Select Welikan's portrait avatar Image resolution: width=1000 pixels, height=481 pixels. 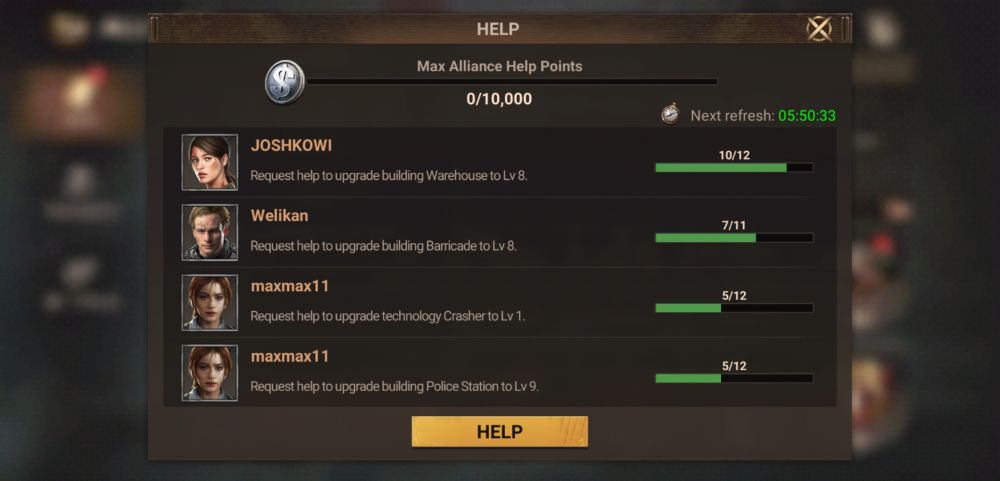click(x=210, y=232)
